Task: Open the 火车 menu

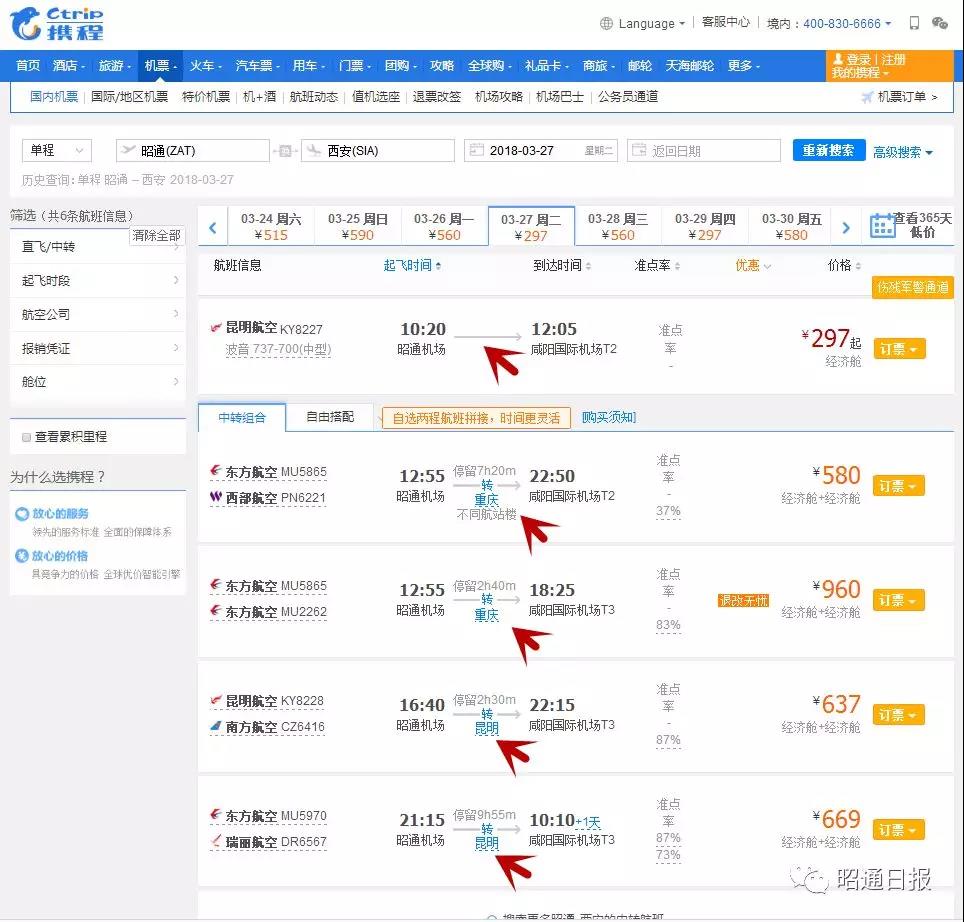Action: (205, 65)
